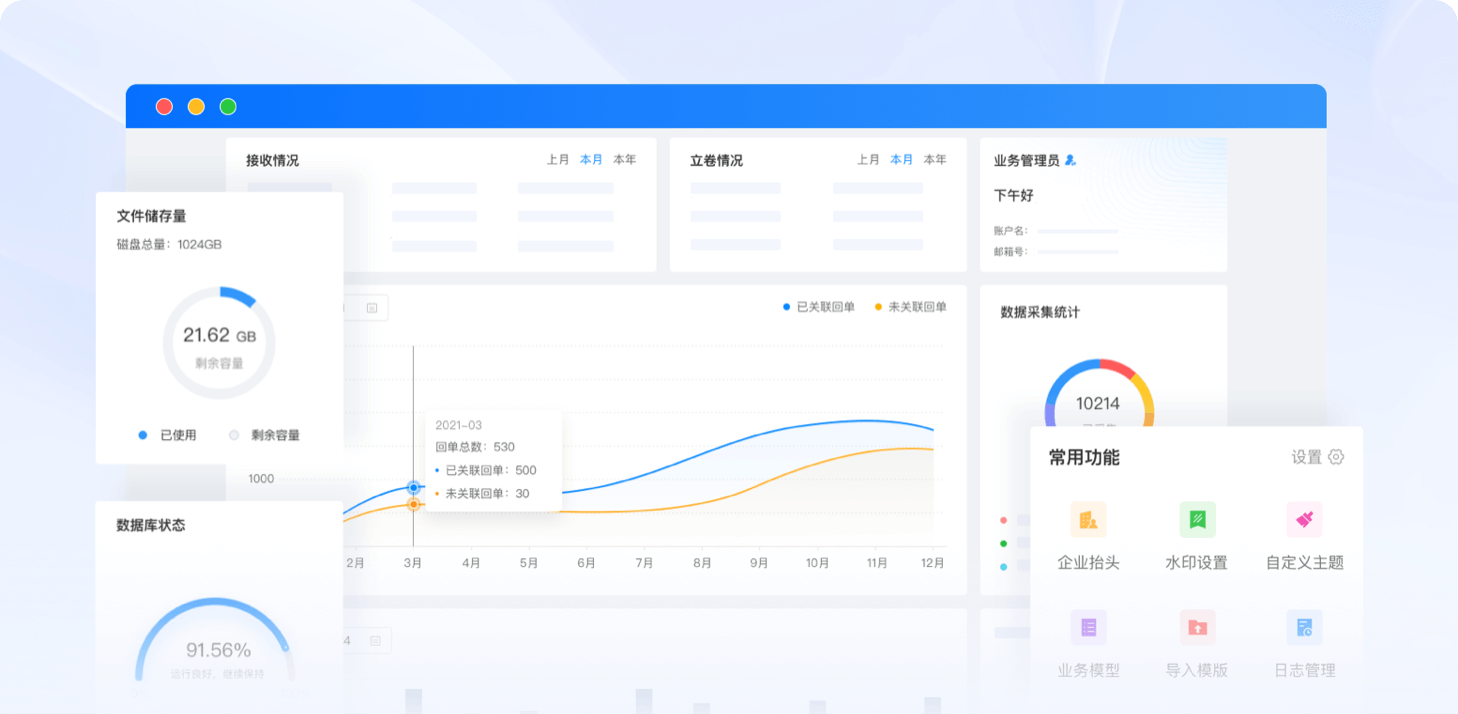Open the 水印设置 watermark icon

tap(1197, 520)
